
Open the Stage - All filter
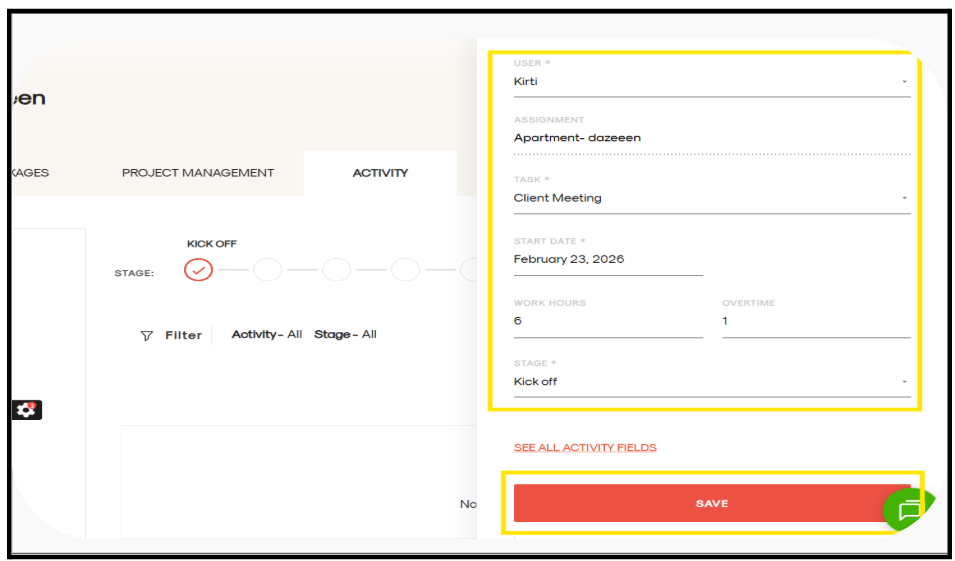[x=345, y=334]
